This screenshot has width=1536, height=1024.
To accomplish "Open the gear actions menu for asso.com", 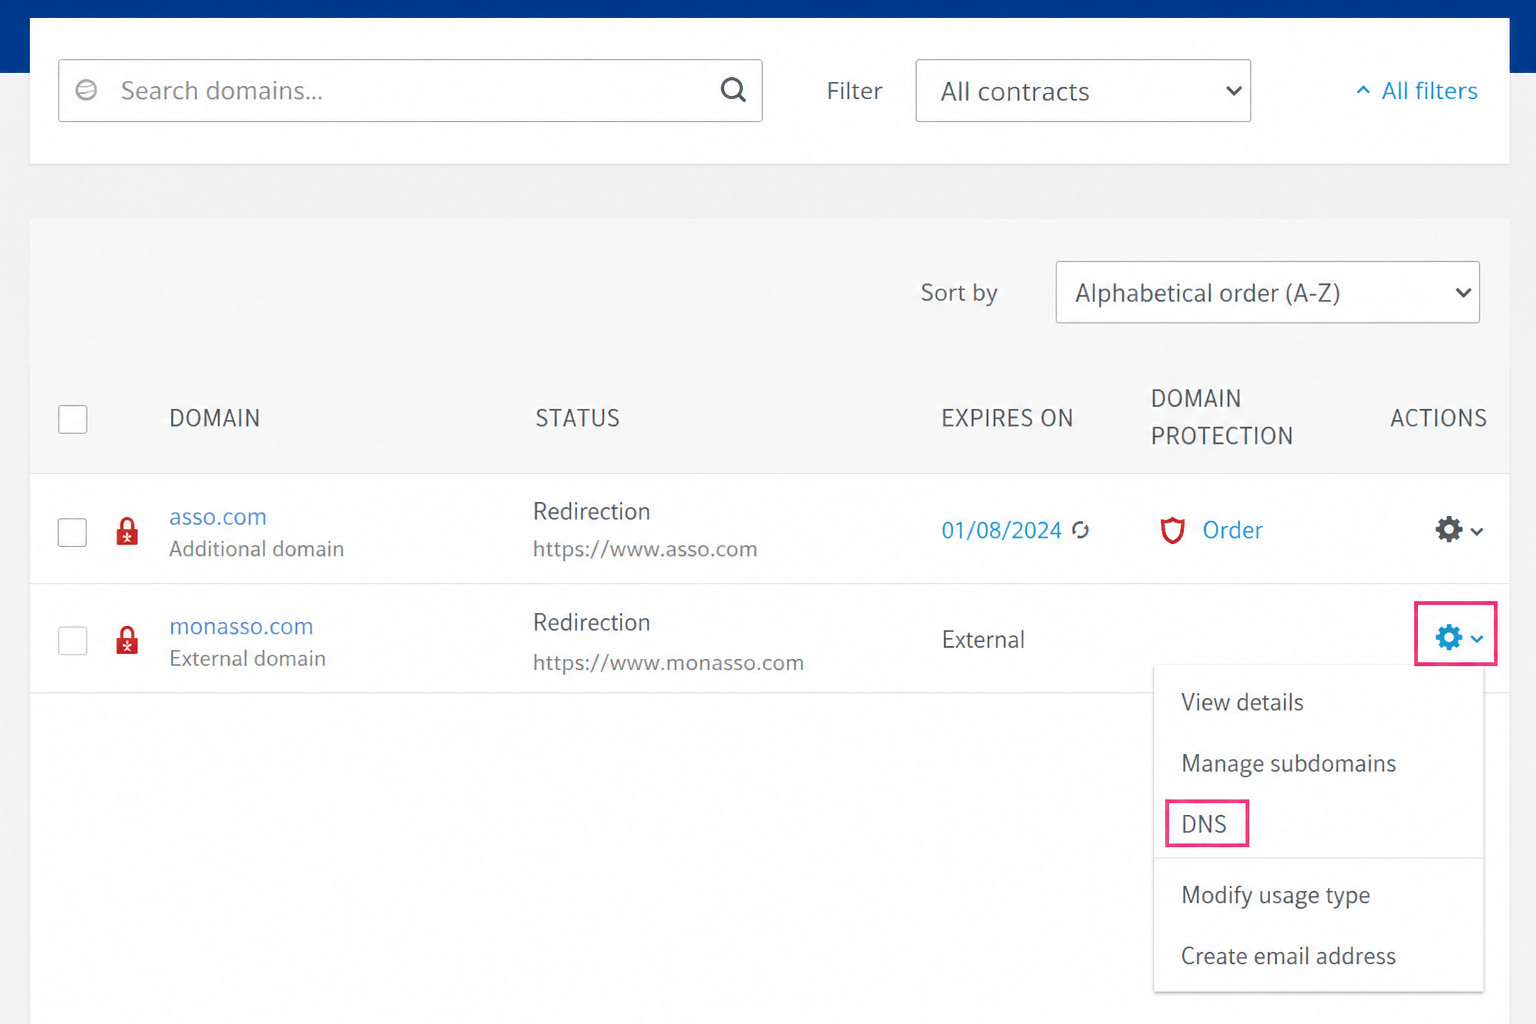I will 1459,530.
